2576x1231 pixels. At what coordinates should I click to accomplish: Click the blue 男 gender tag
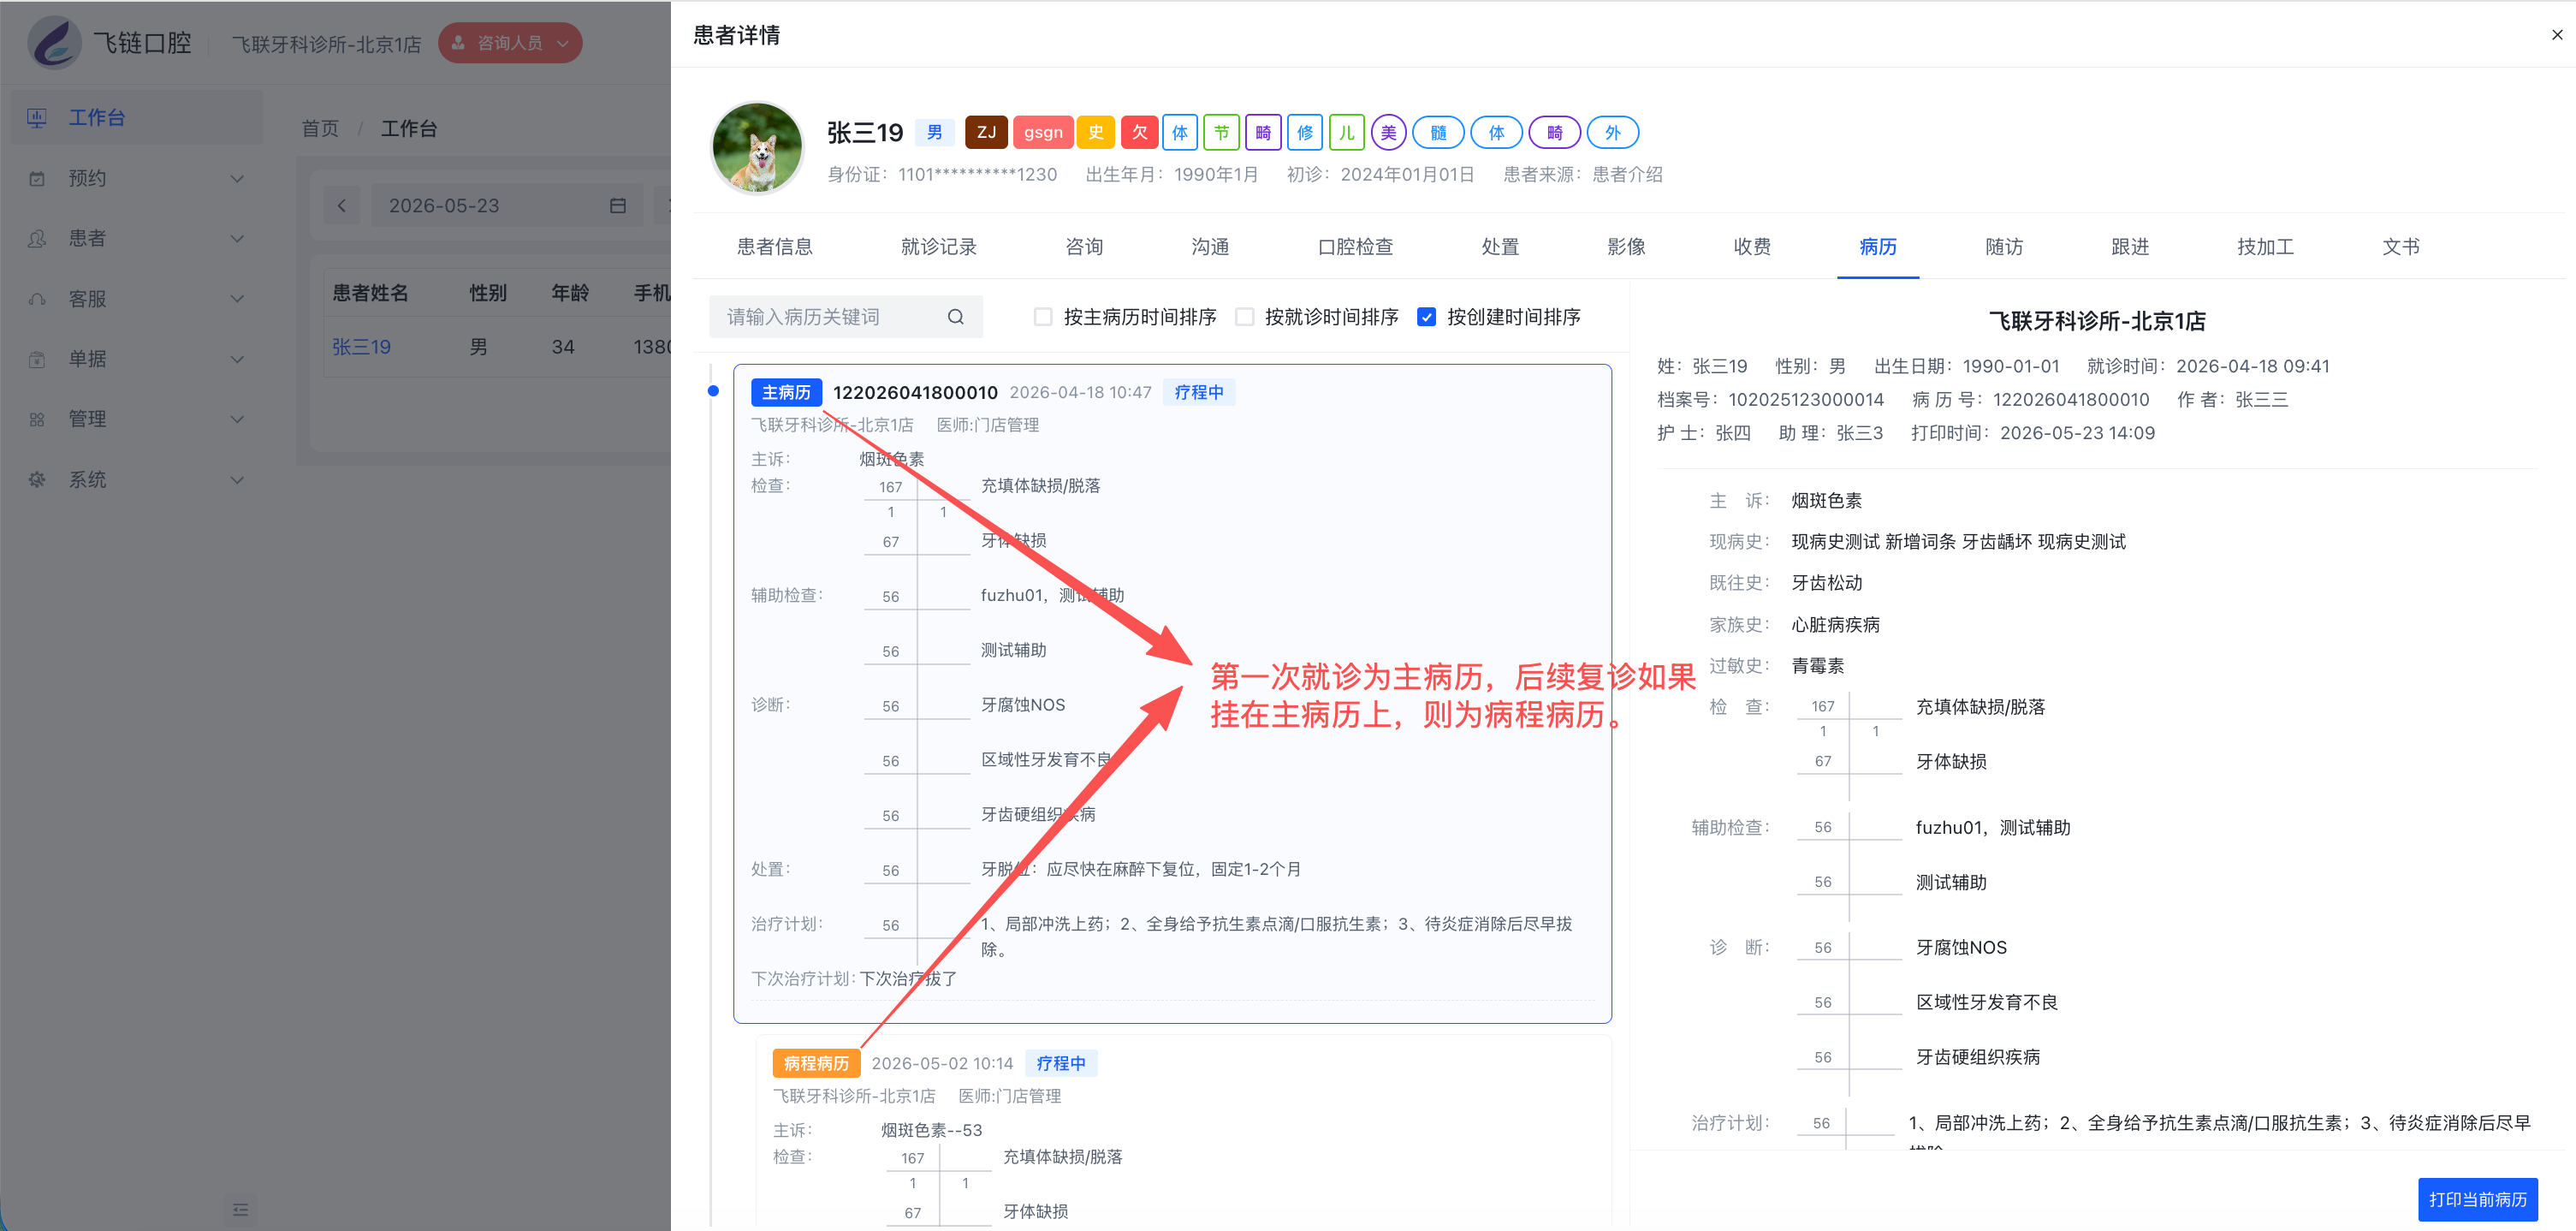[935, 132]
